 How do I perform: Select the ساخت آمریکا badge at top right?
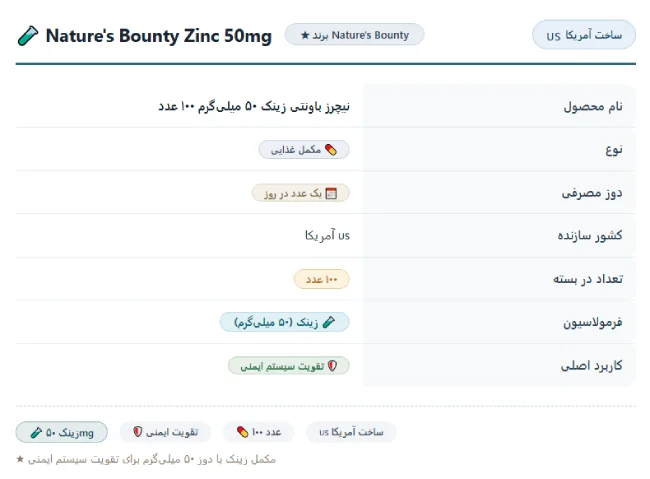(x=584, y=35)
